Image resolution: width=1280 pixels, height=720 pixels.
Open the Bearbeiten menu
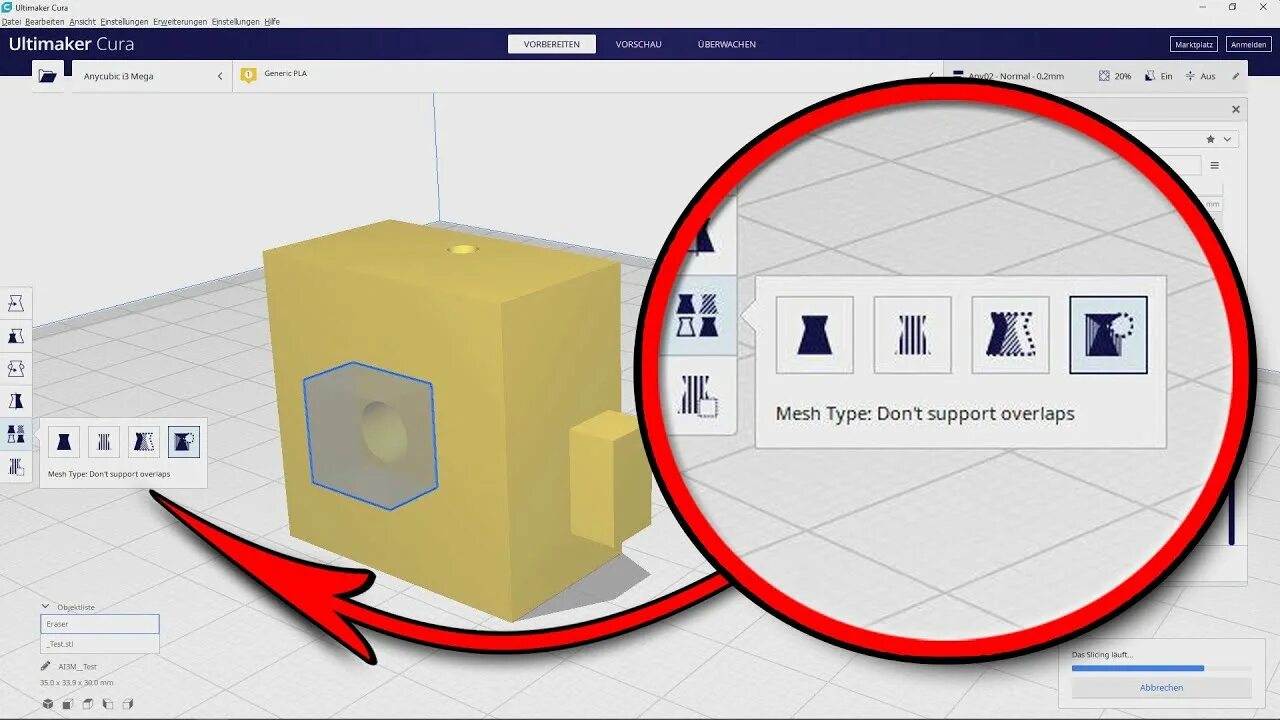point(45,21)
